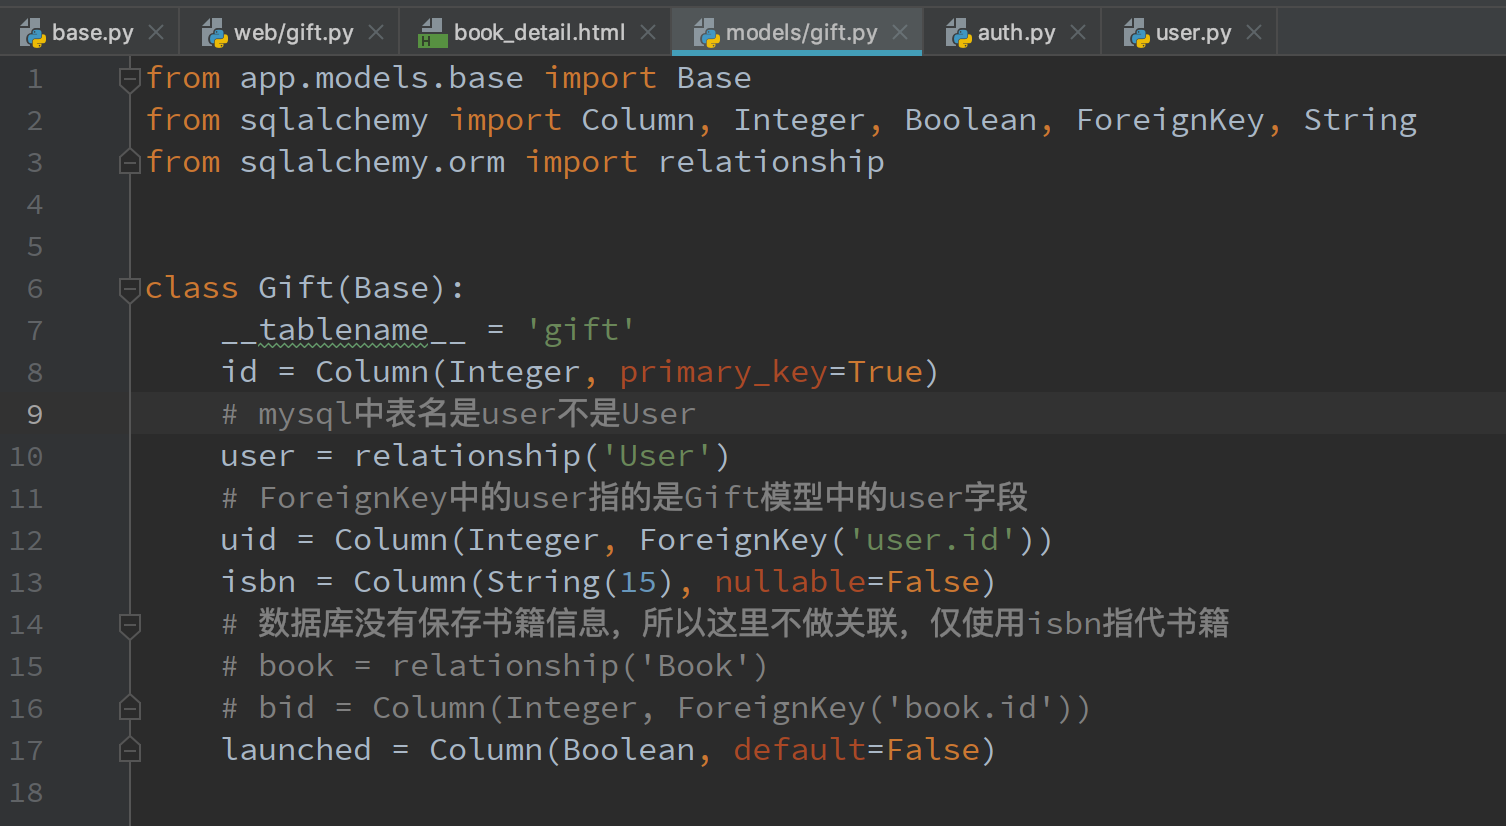Close the models/gift.py tab

click(900, 32)
